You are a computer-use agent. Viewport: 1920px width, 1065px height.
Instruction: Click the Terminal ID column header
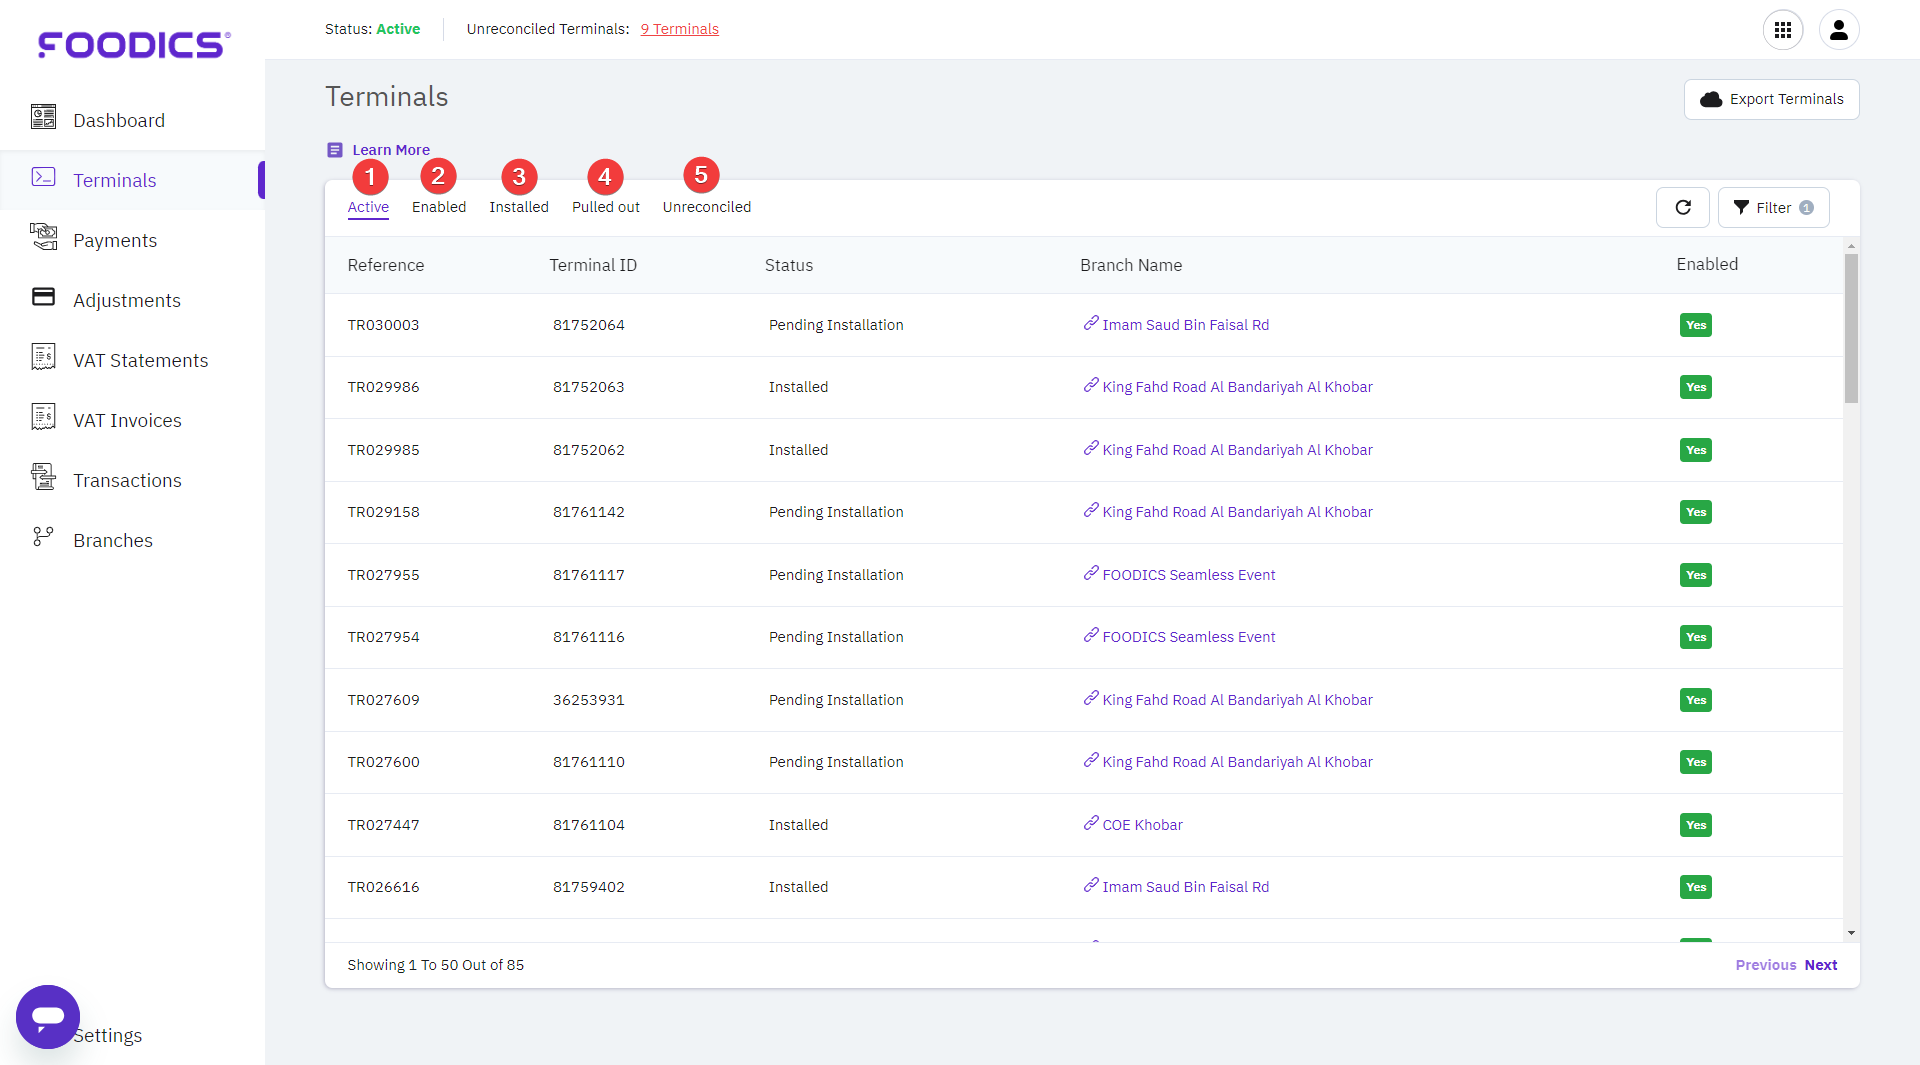click(x=593, y=265)
